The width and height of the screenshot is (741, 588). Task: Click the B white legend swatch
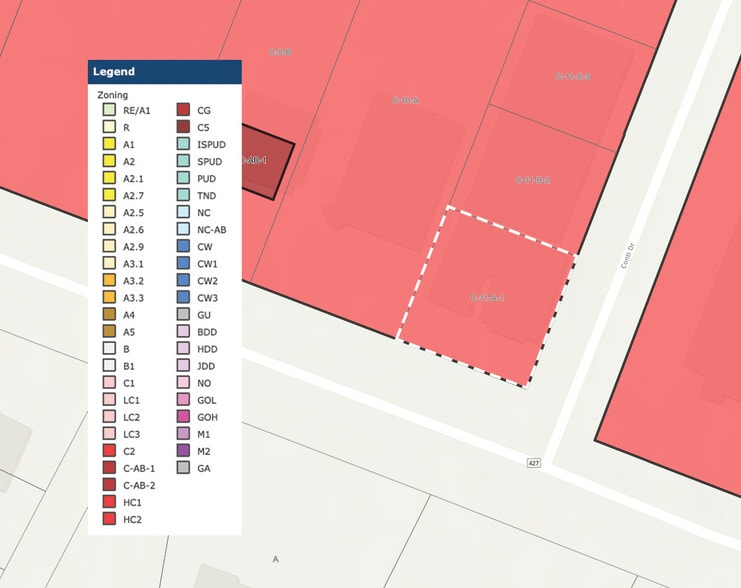click(x=109, y=349)
